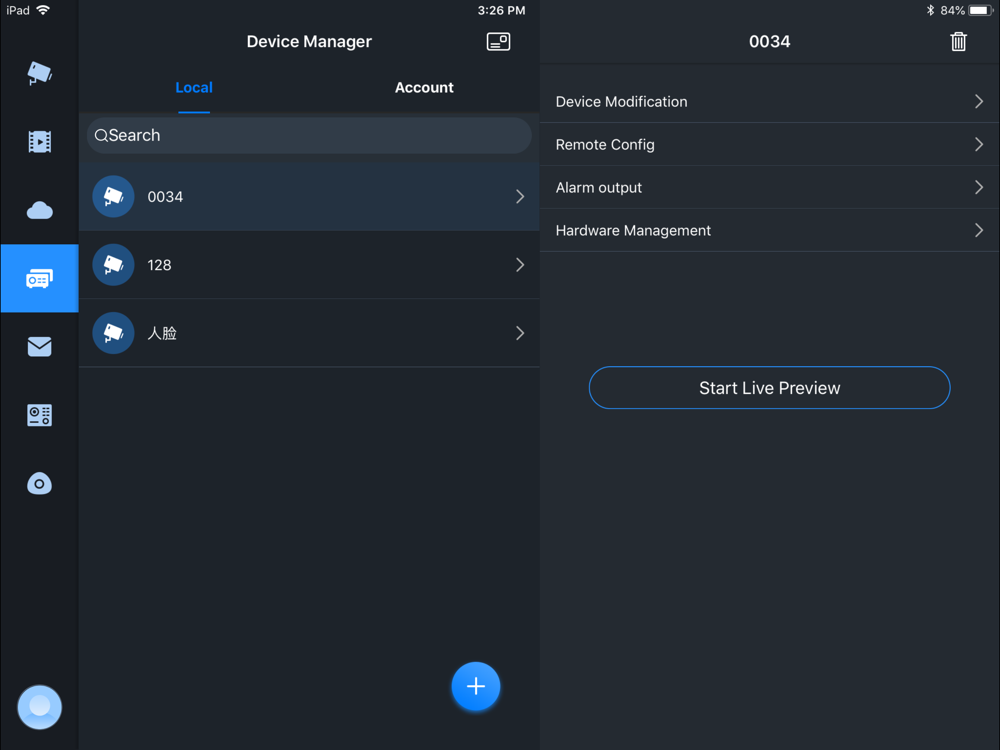This screenshot has height=750, width=1000.
Task: Open the Remote Config label
Action: pos(605,145)
